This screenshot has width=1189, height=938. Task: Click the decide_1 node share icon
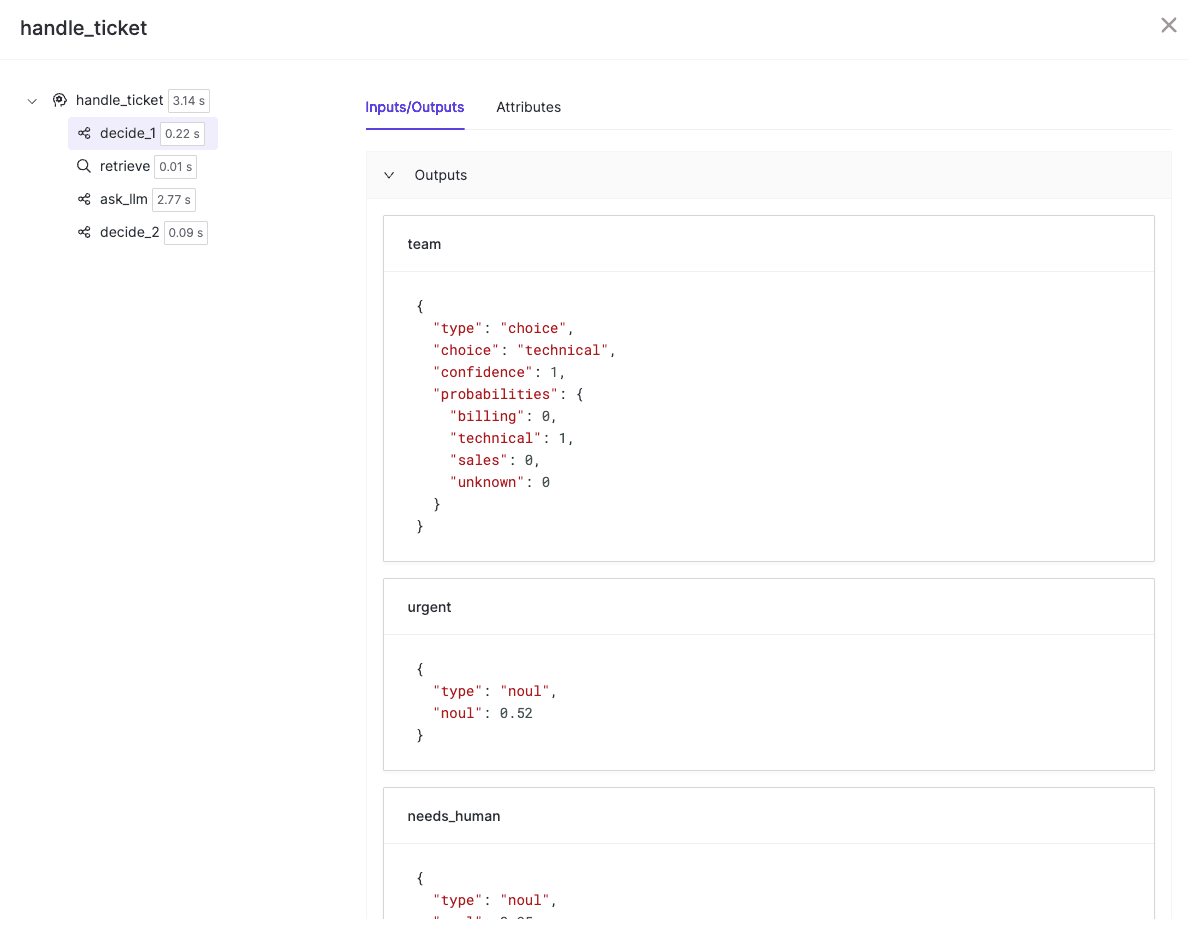[84, 133]
